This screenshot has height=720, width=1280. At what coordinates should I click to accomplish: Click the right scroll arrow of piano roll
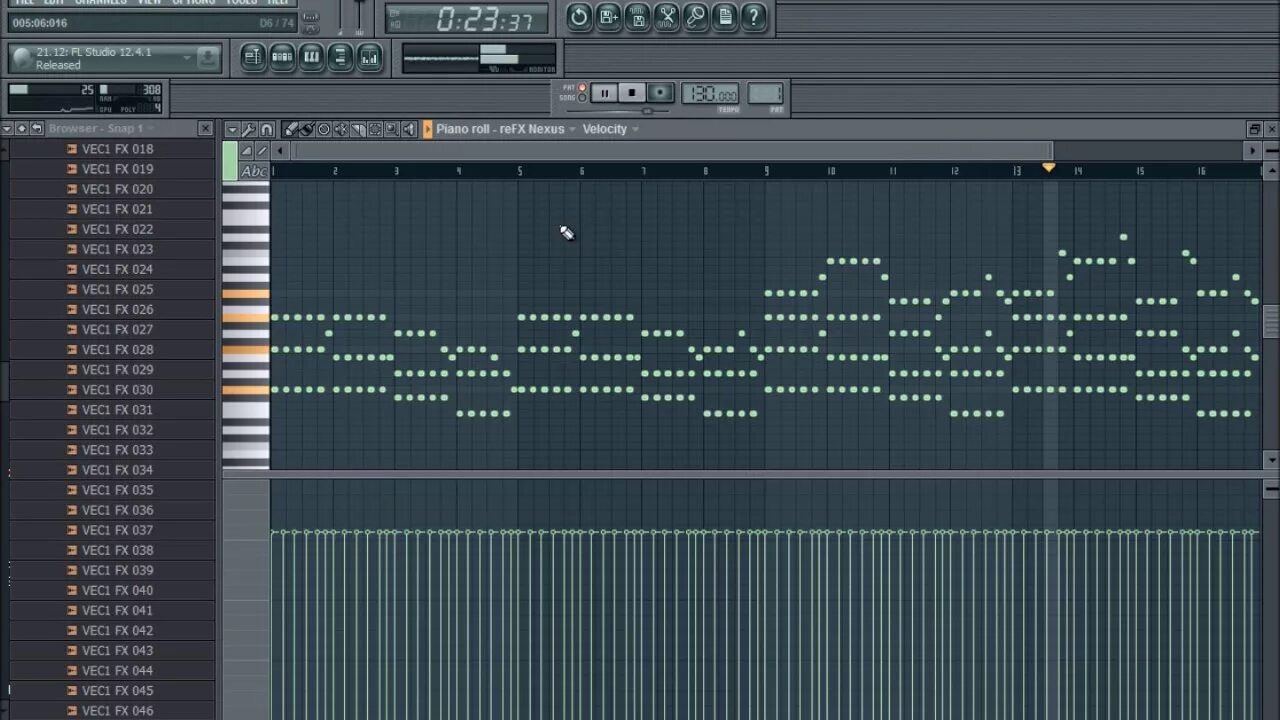(1252, 151)
